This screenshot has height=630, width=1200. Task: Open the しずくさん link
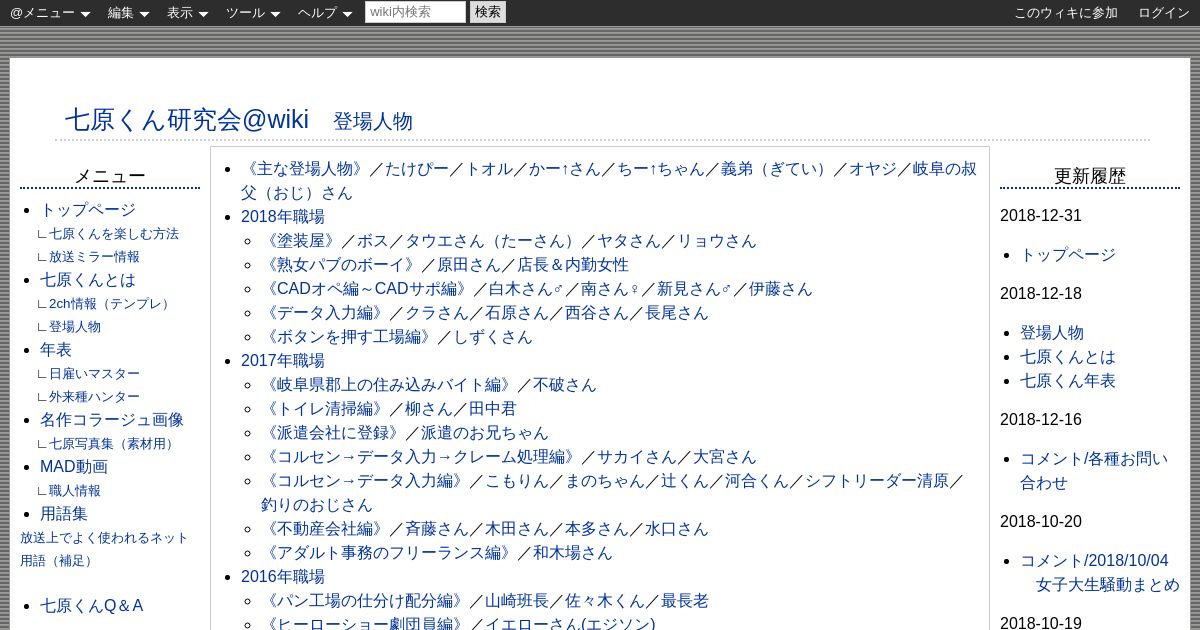[493, 337]
